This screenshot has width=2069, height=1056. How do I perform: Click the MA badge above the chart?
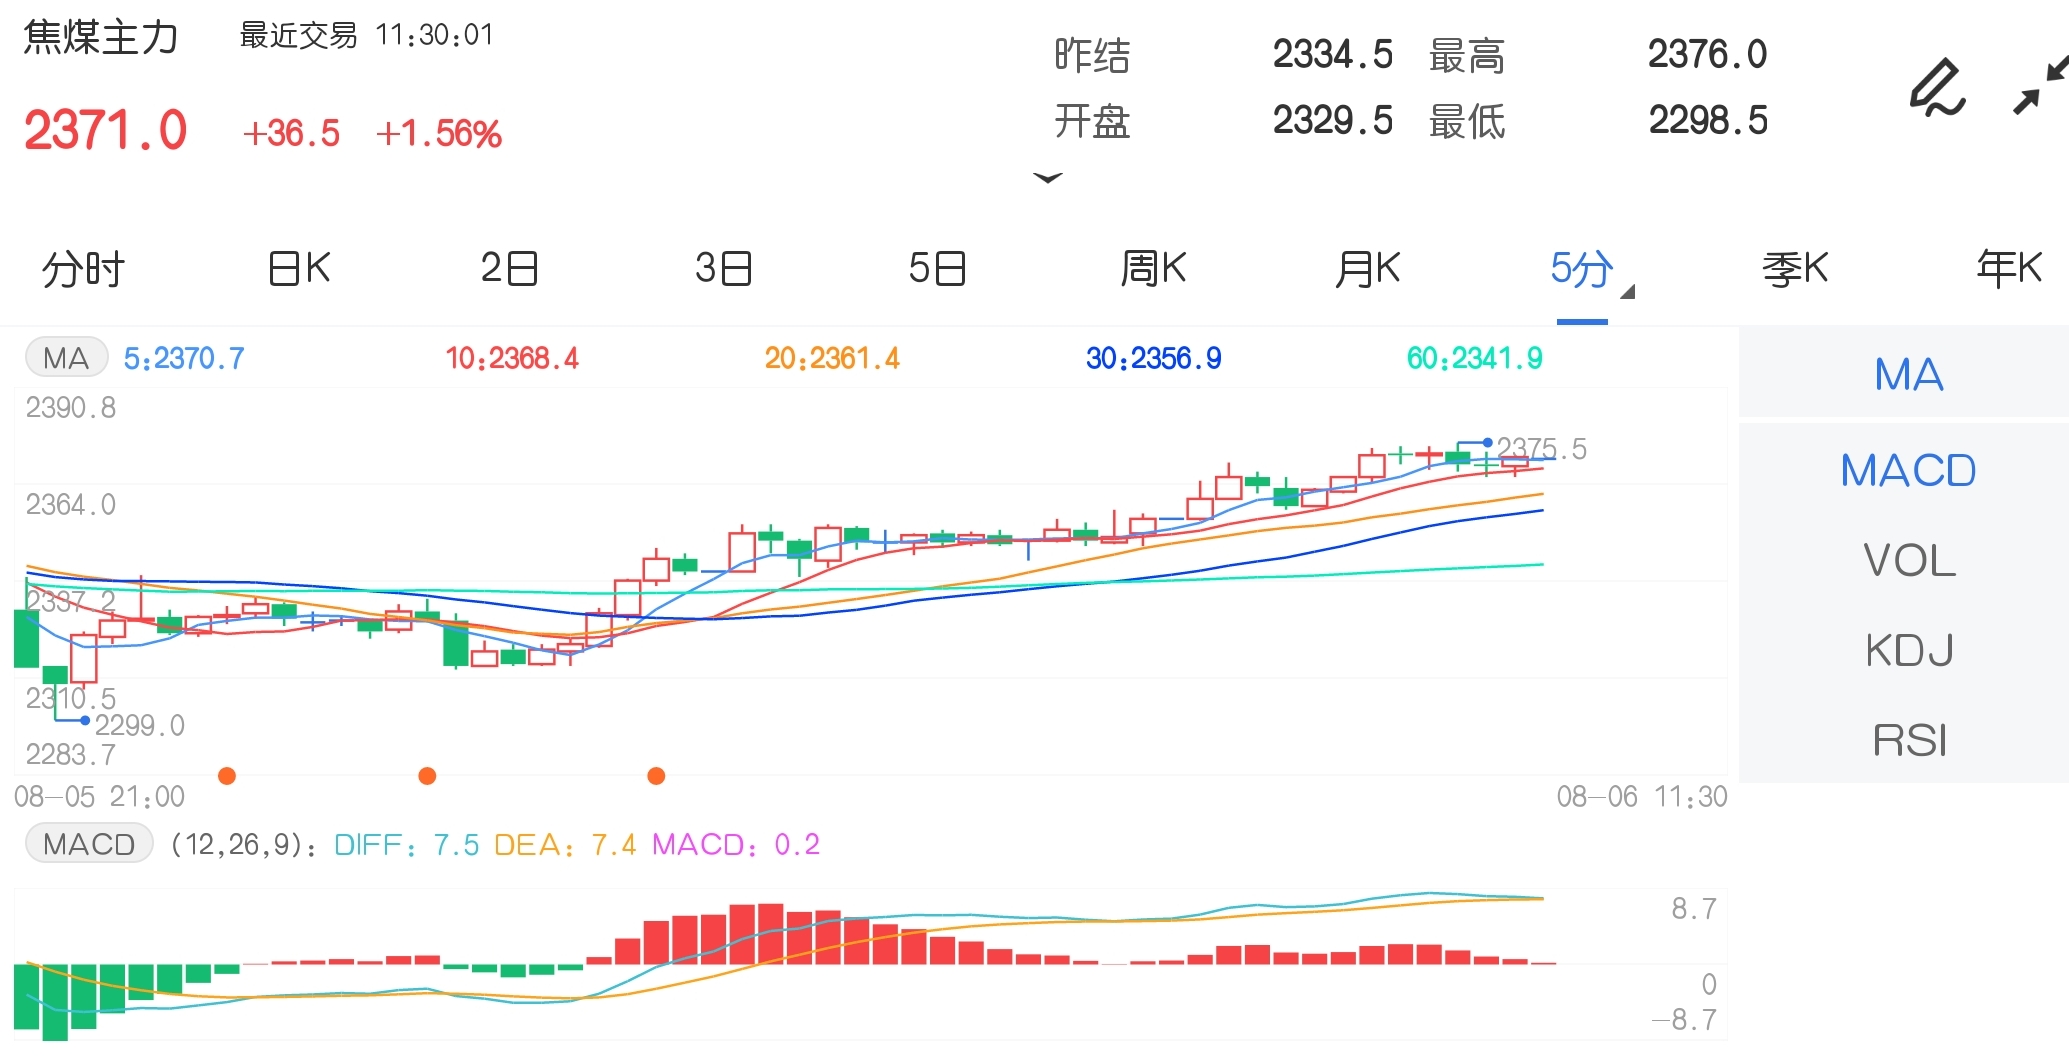click(x=65, y=357)
